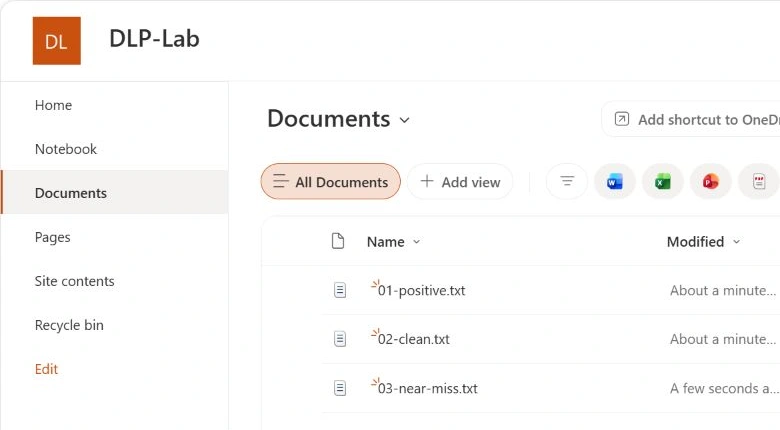Open the file 03-near-miss.txt
Viewport: 780px width, 430px height.
coord(427,388)
